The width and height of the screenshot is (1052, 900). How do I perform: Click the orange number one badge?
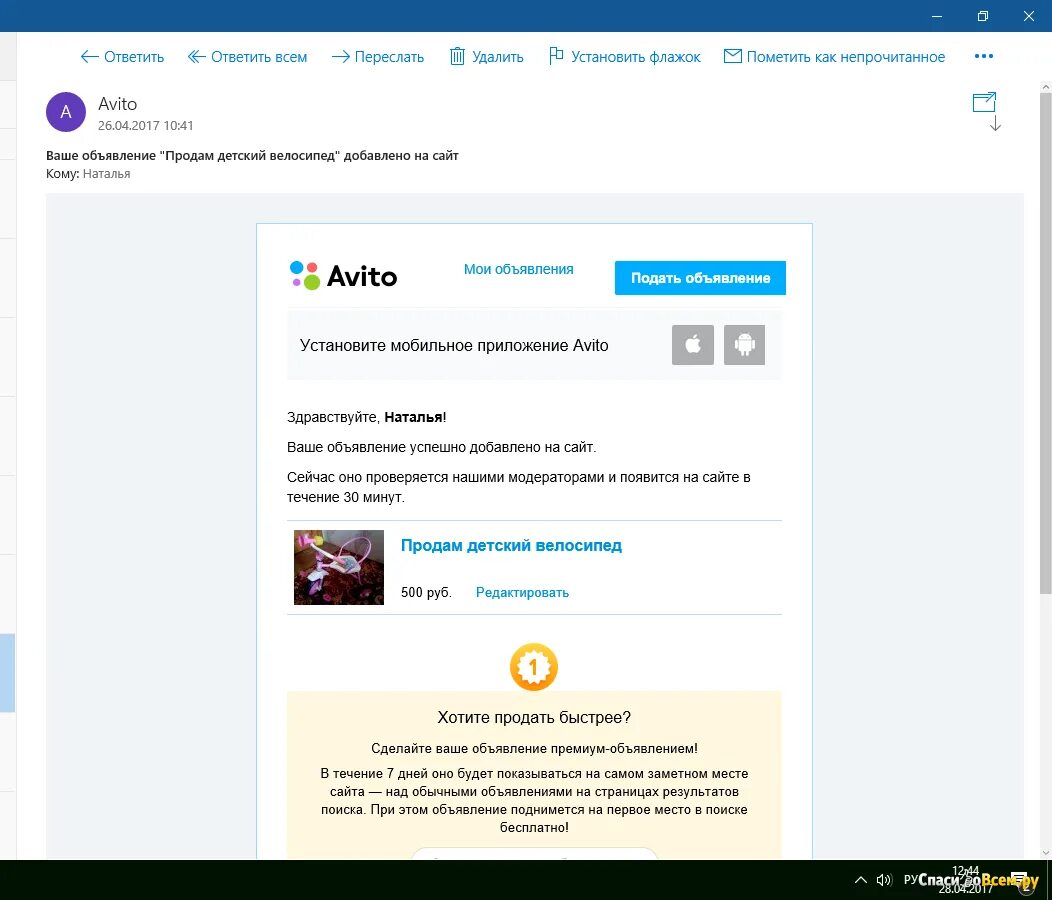coord(533,667)
